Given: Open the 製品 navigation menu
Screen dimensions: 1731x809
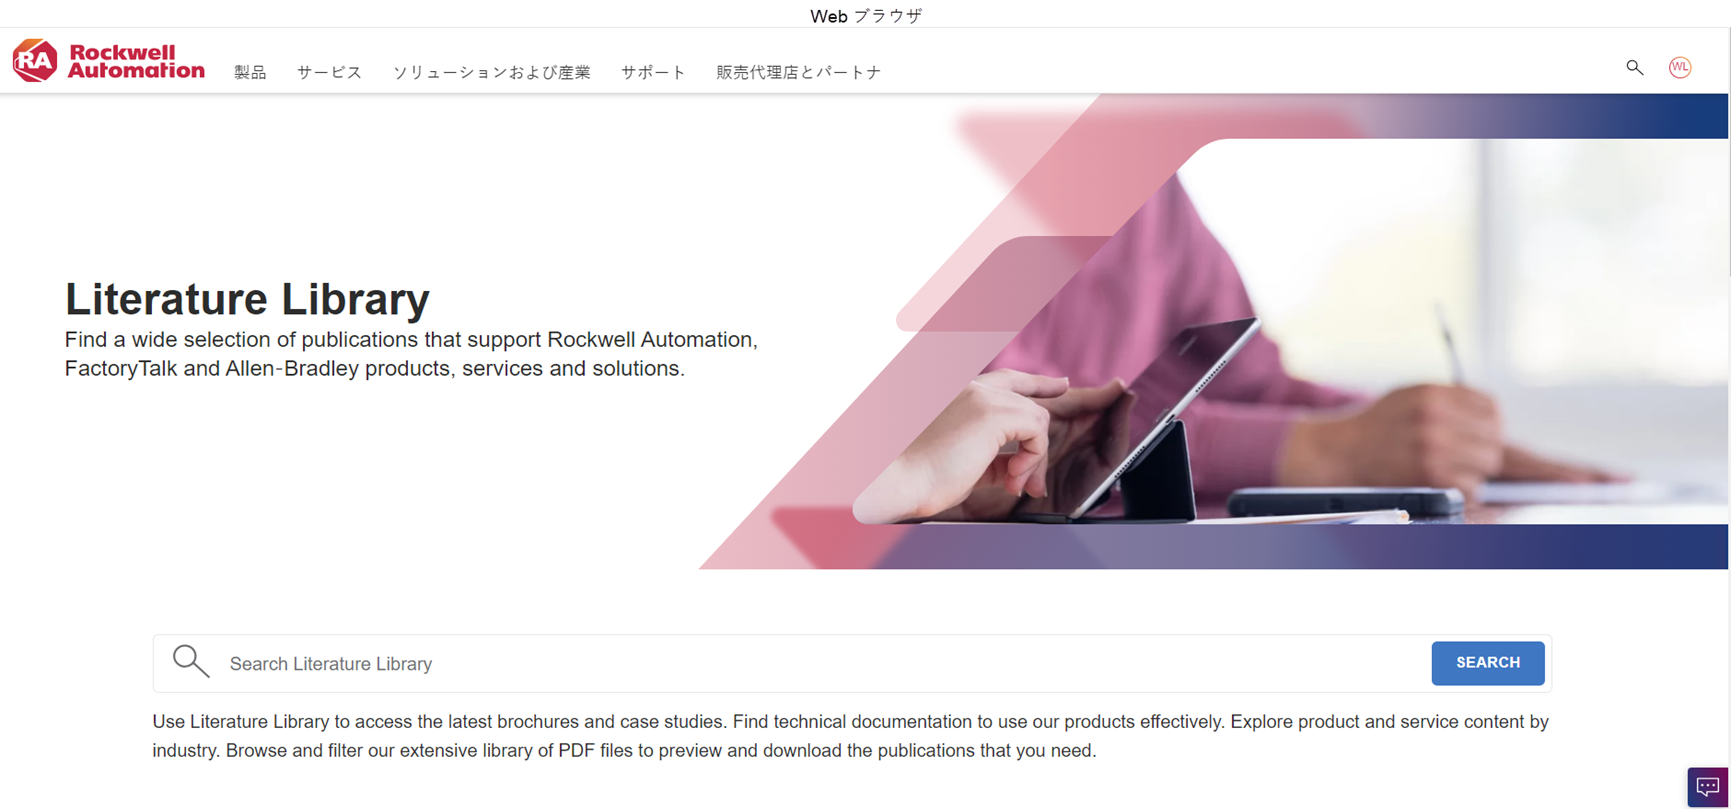Looking at the screenshot, I should click(250, 72).
